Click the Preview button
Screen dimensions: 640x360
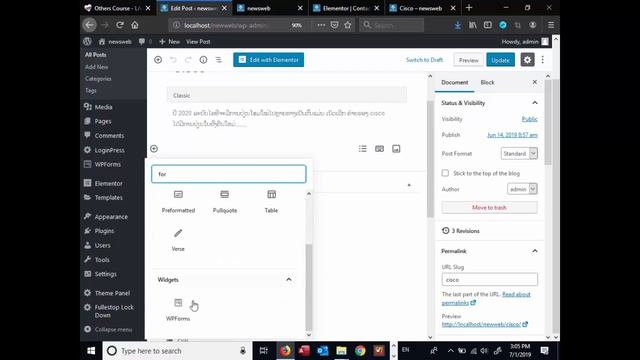click(469, 60)
